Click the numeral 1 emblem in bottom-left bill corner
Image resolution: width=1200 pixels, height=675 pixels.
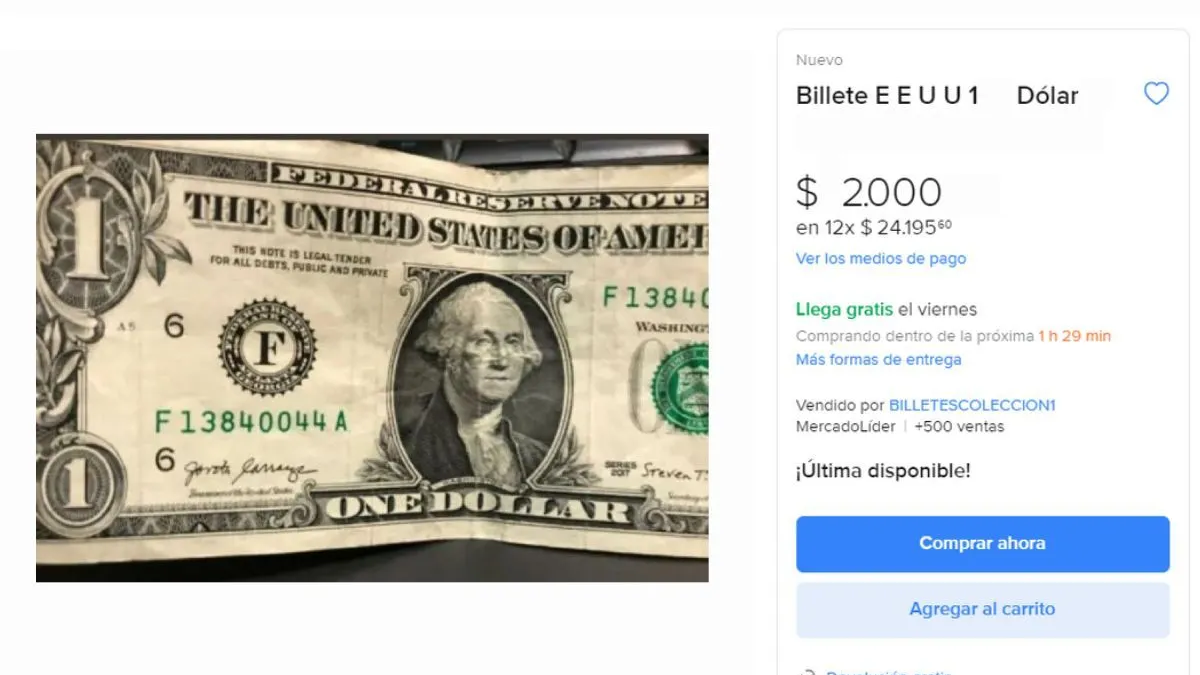(x=76, y=485)
